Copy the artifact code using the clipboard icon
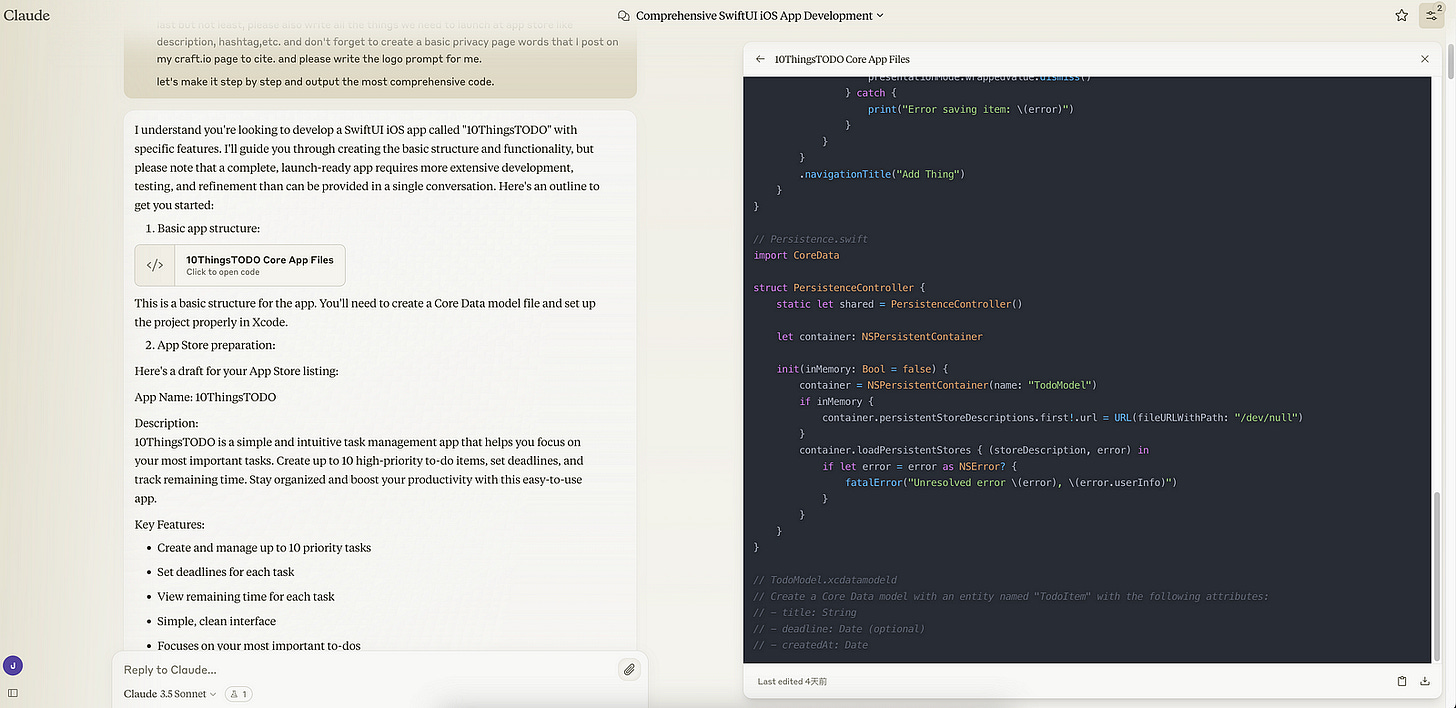Image resolution: width=1456 pixels, height=708 pixels. pyautogui.click(x=1402, y=681)
